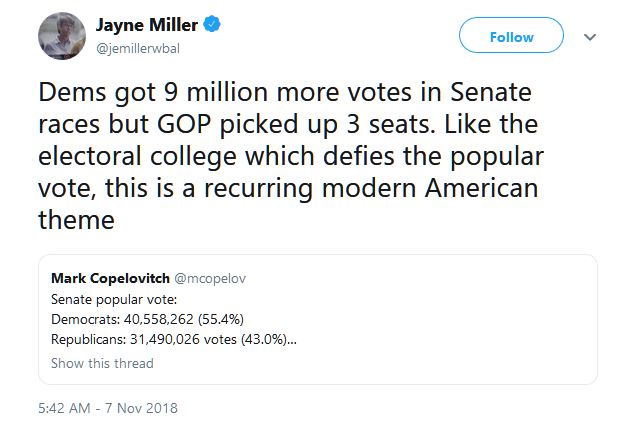Viewport: 637px width, 425px height.
Task: Open the tweet options chevron menu
Action: click(590, 37)
